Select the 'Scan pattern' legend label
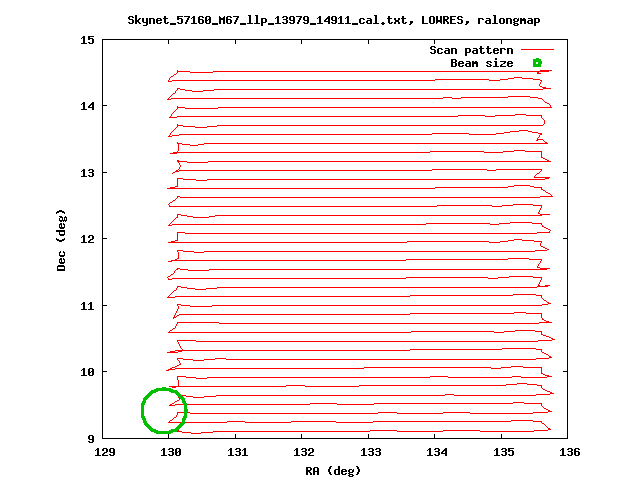640x480 pixels. coord(471,50)
